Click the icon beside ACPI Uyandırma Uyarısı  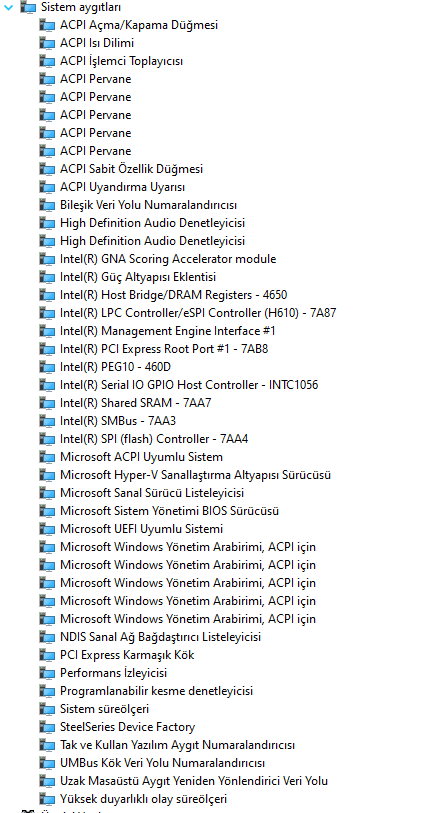click(x=47, y=187)
